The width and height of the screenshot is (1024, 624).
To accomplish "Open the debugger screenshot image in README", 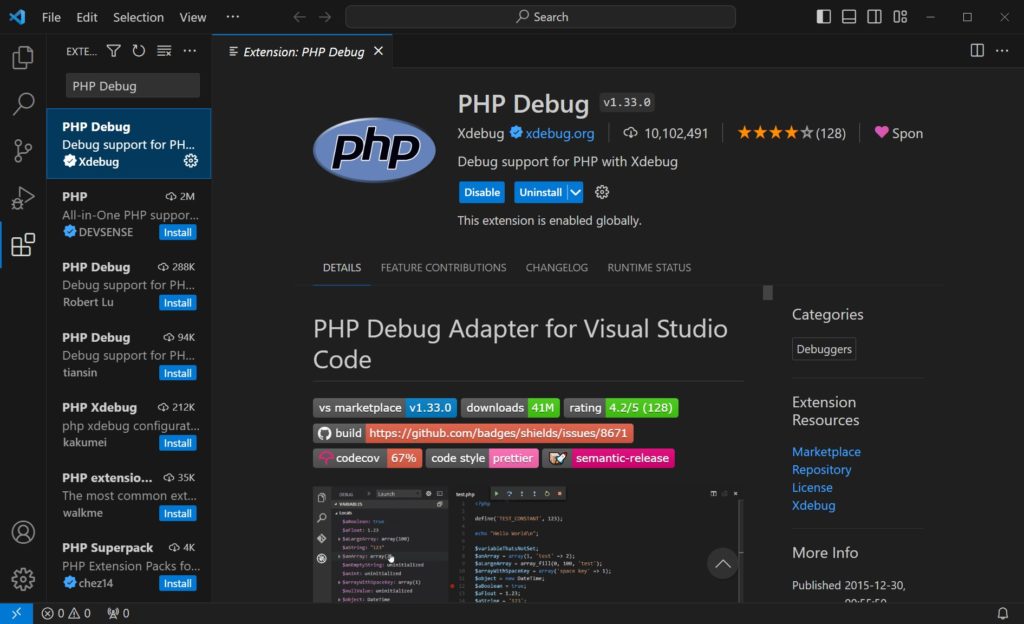I will tap(528, 544).
